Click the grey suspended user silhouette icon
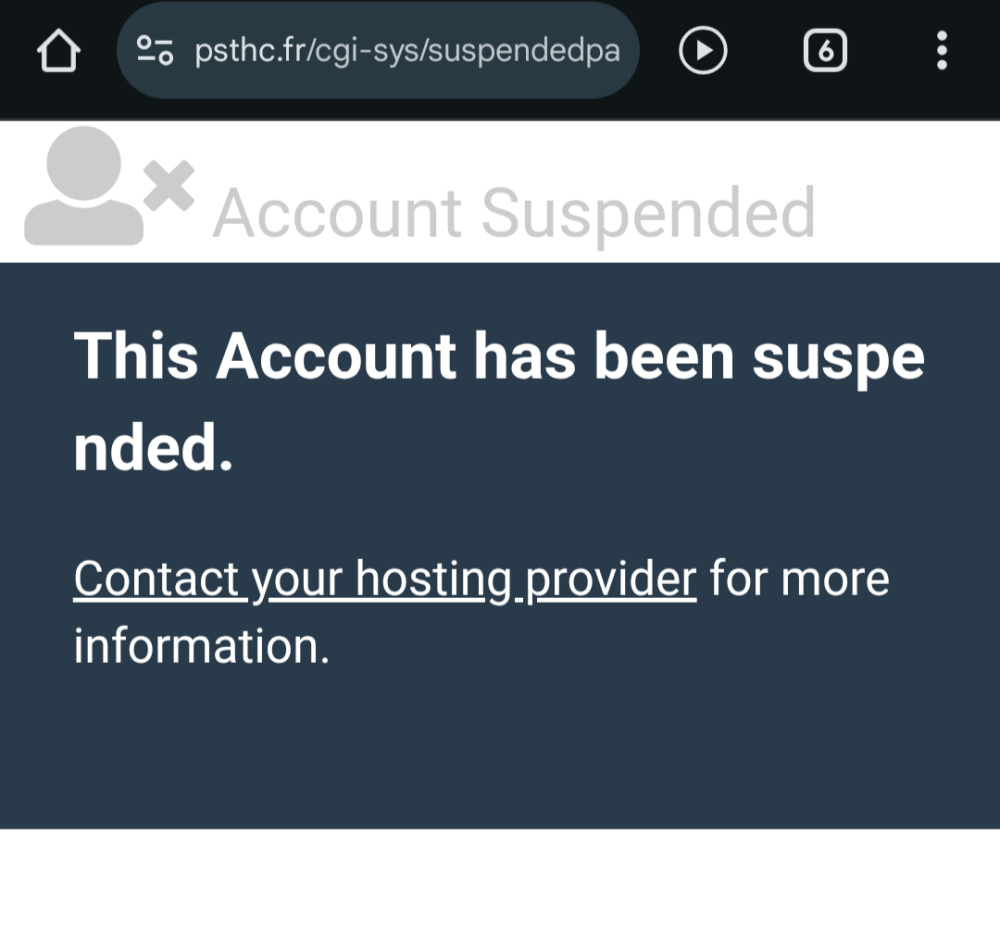1000x934 pixels. (x=84, y=186)
